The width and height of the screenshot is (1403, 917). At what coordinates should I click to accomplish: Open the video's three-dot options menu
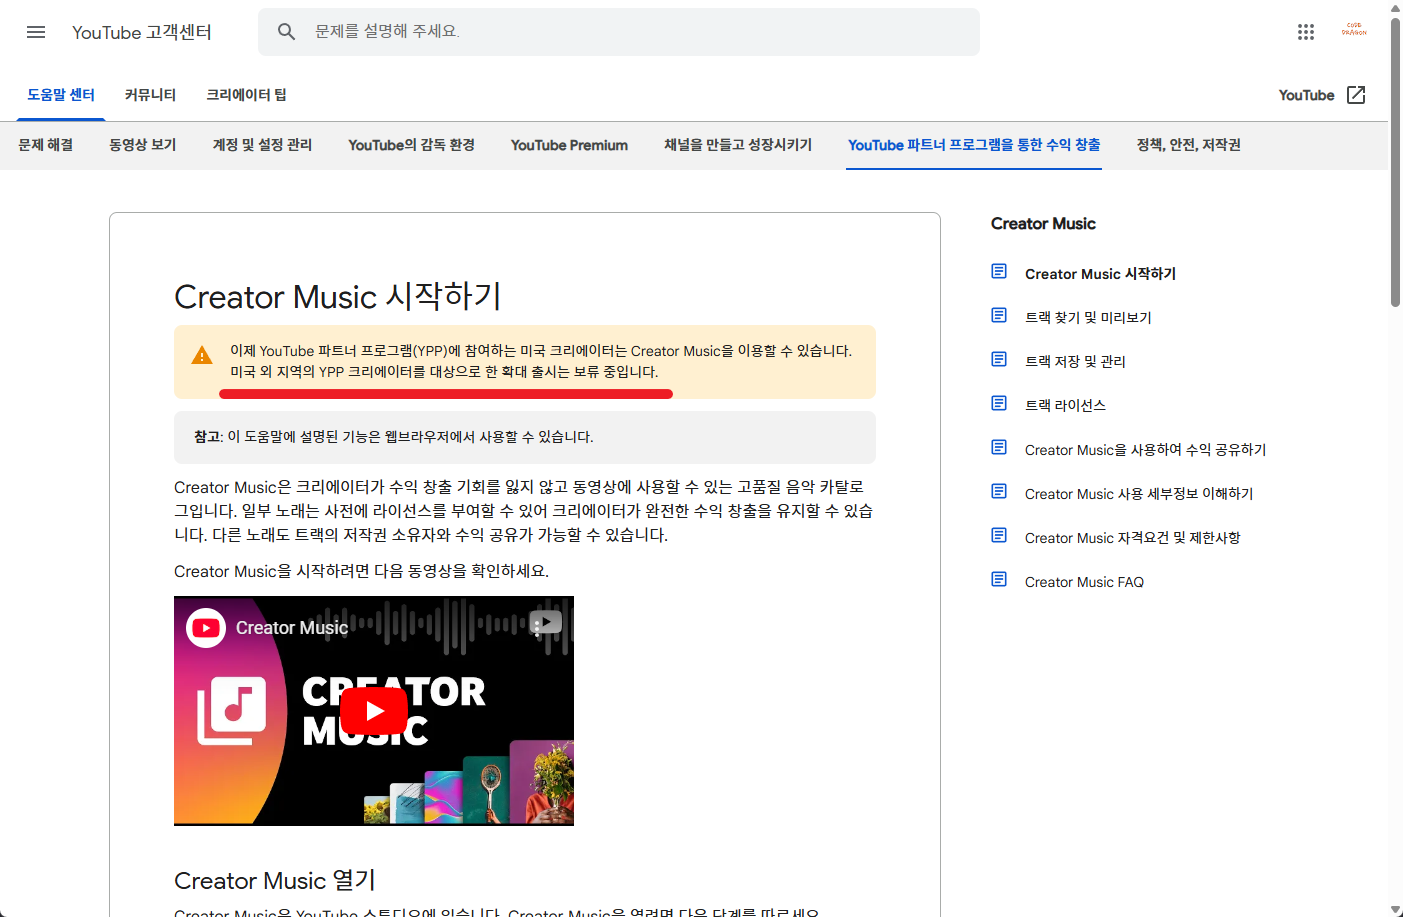pos(538,628)
